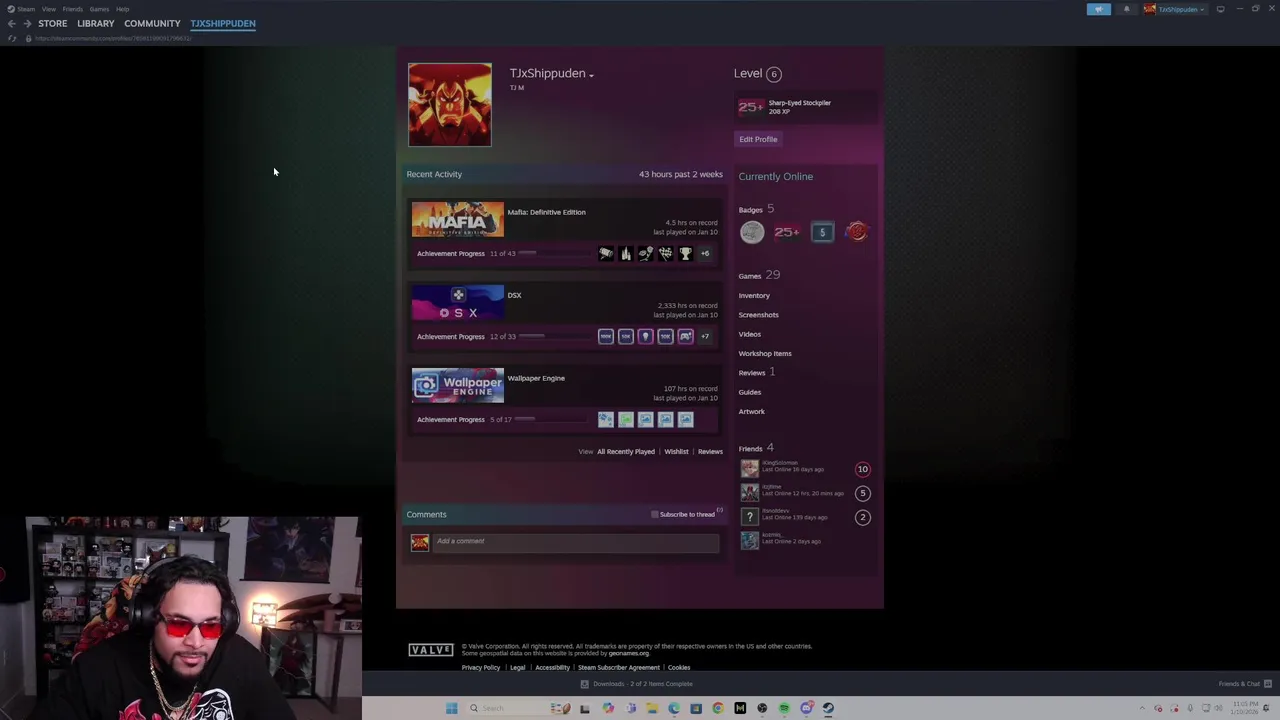
Task: Open the Games menu in menu bar
Action: pos(99,9)
